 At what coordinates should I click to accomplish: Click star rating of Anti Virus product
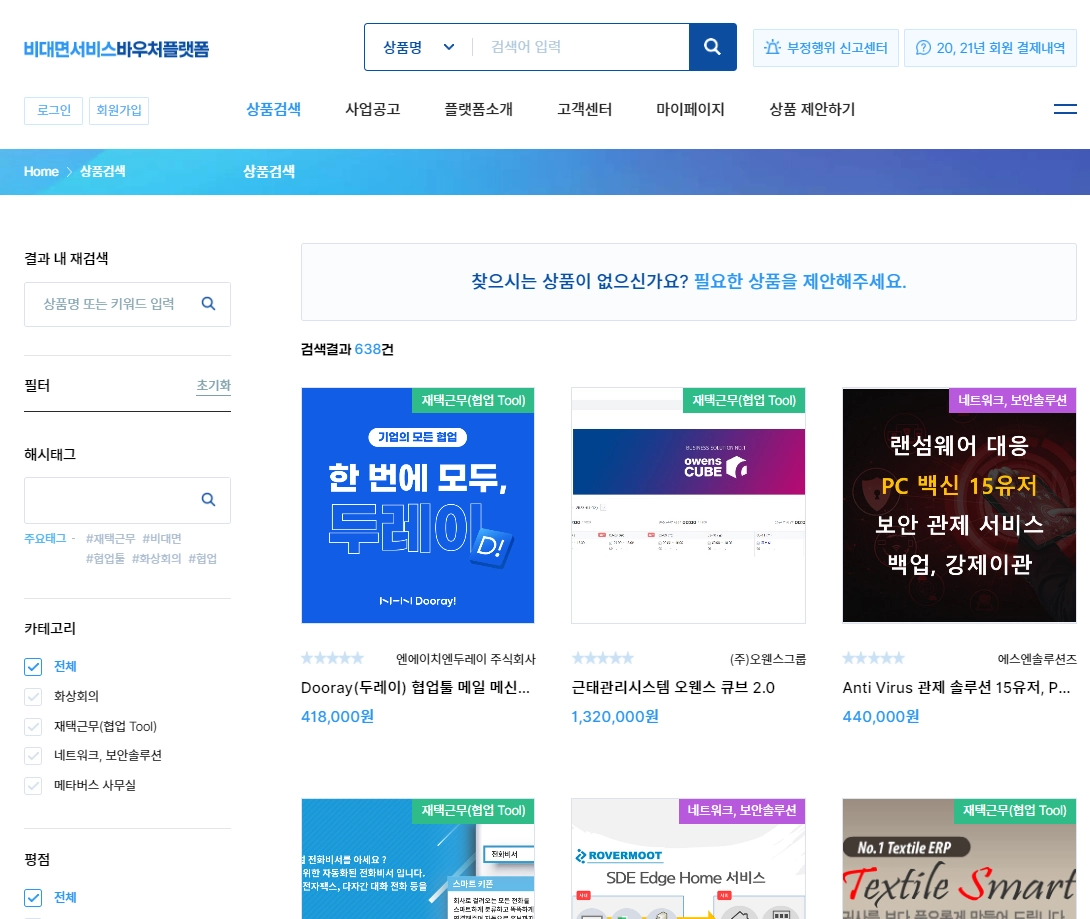click(x=874, y=658)
